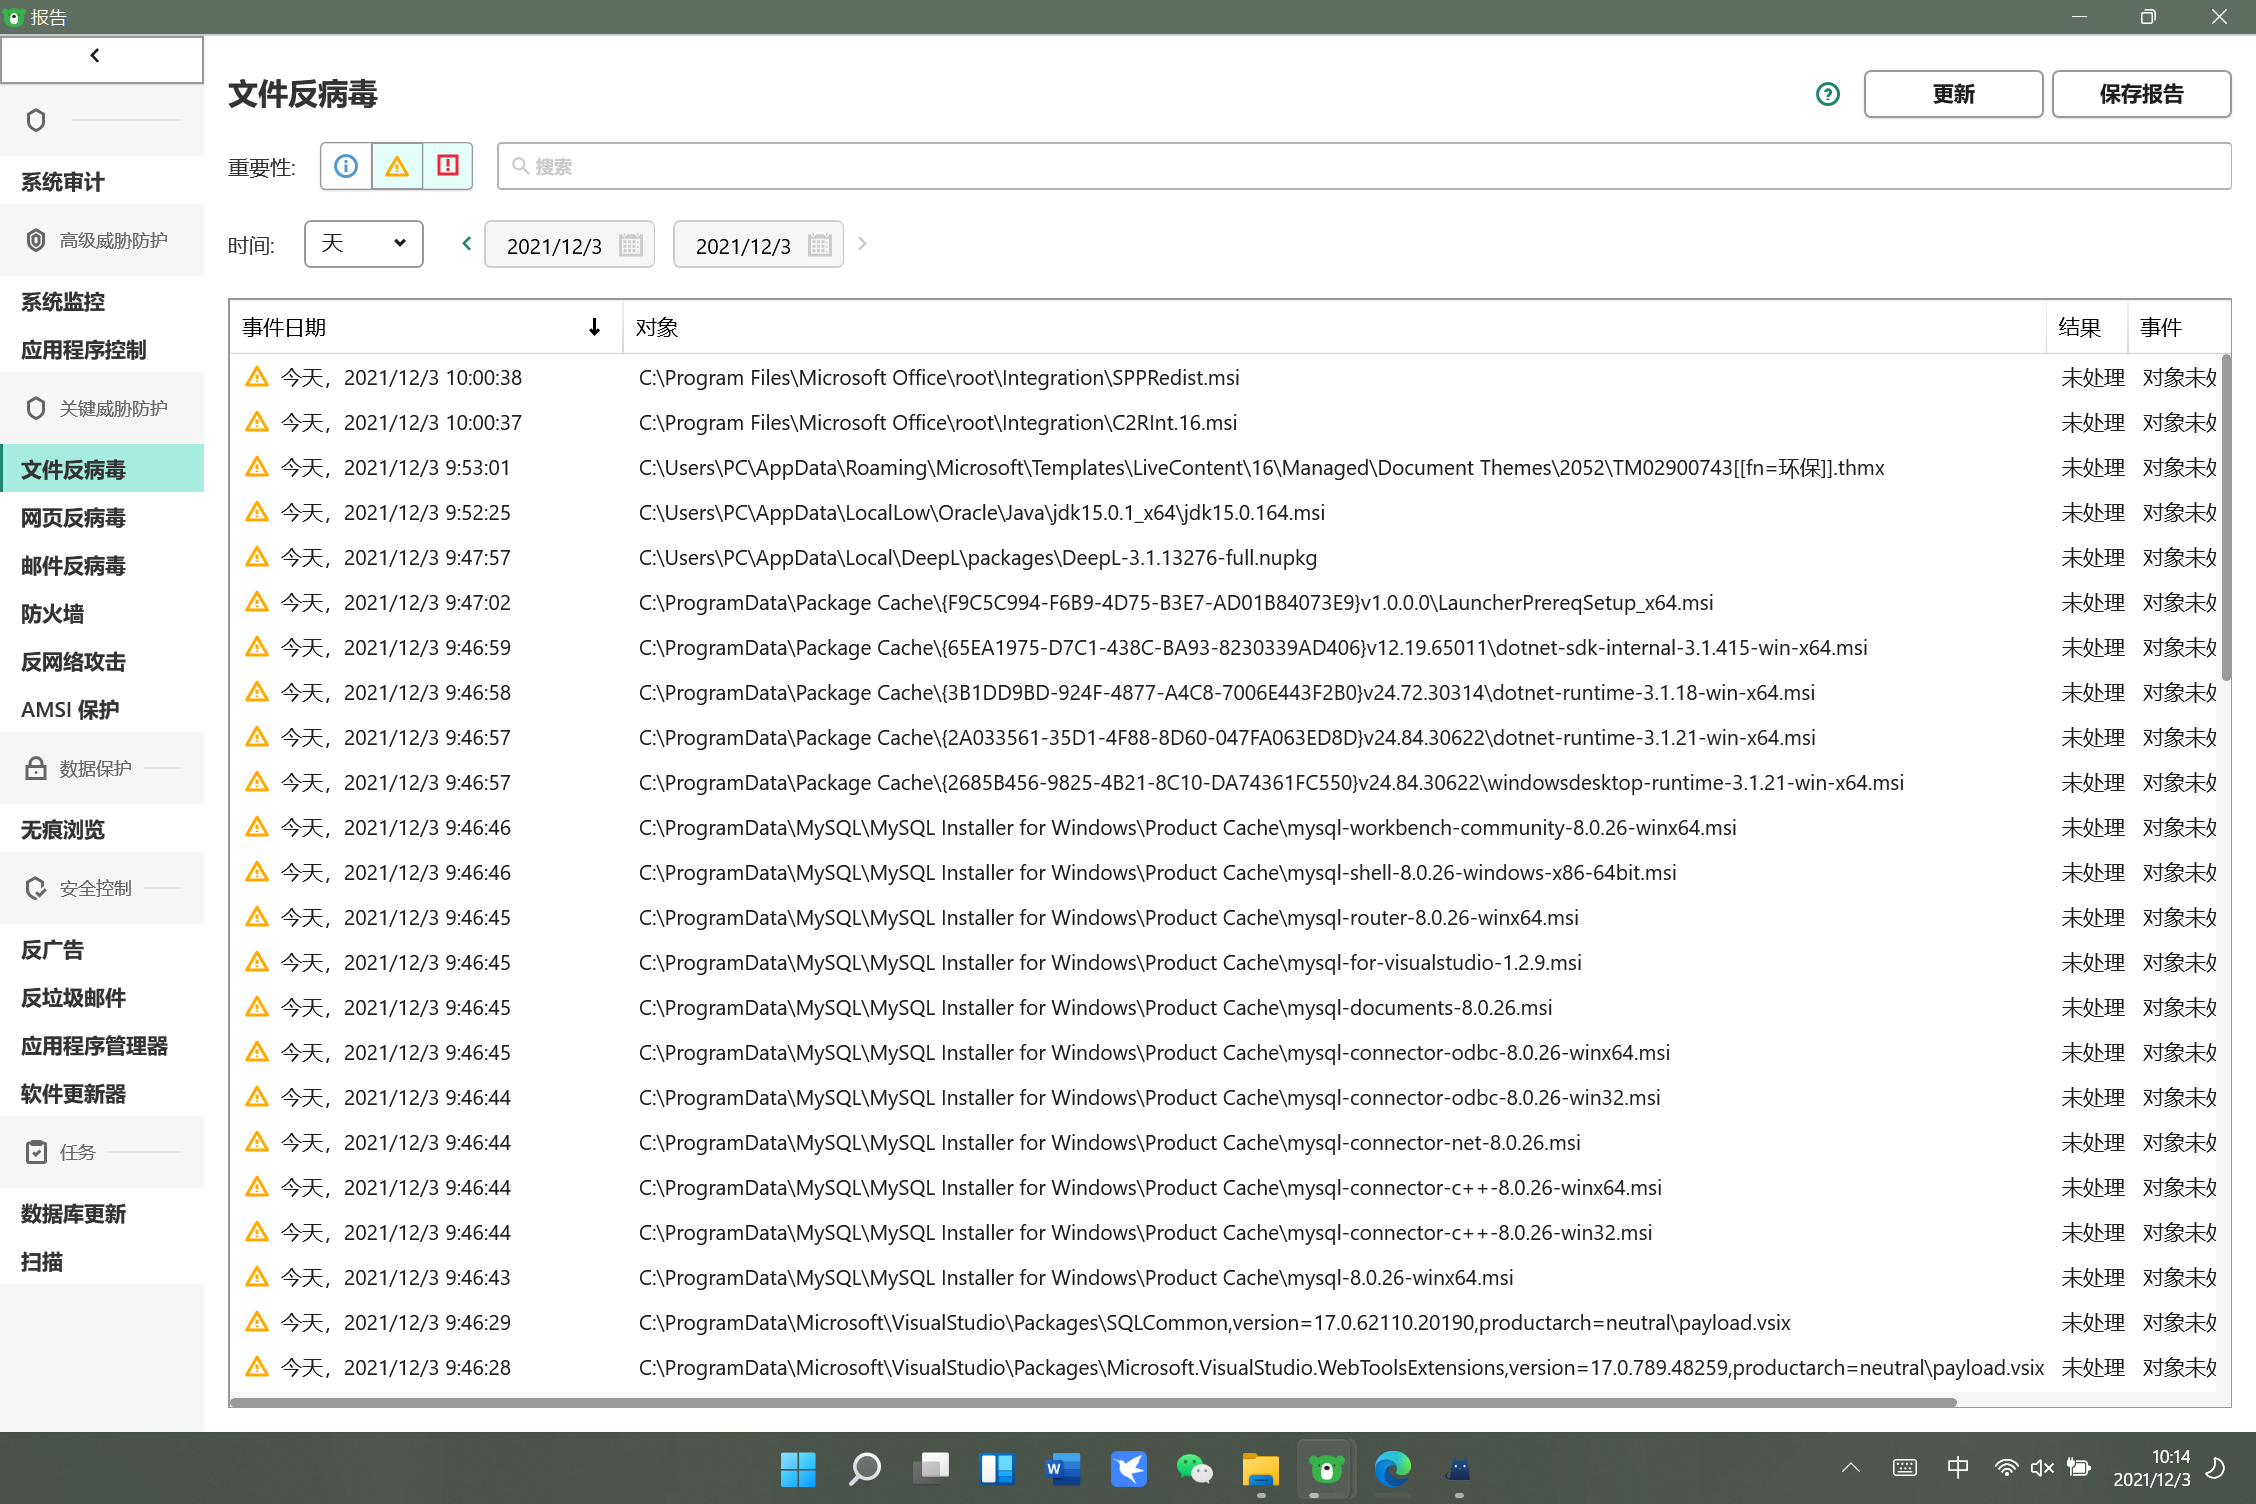Viewport: 2256px width, 1504px height.
Task: Open the start date calendar picker
Action: pyautogui.click(x=630, y=245)
